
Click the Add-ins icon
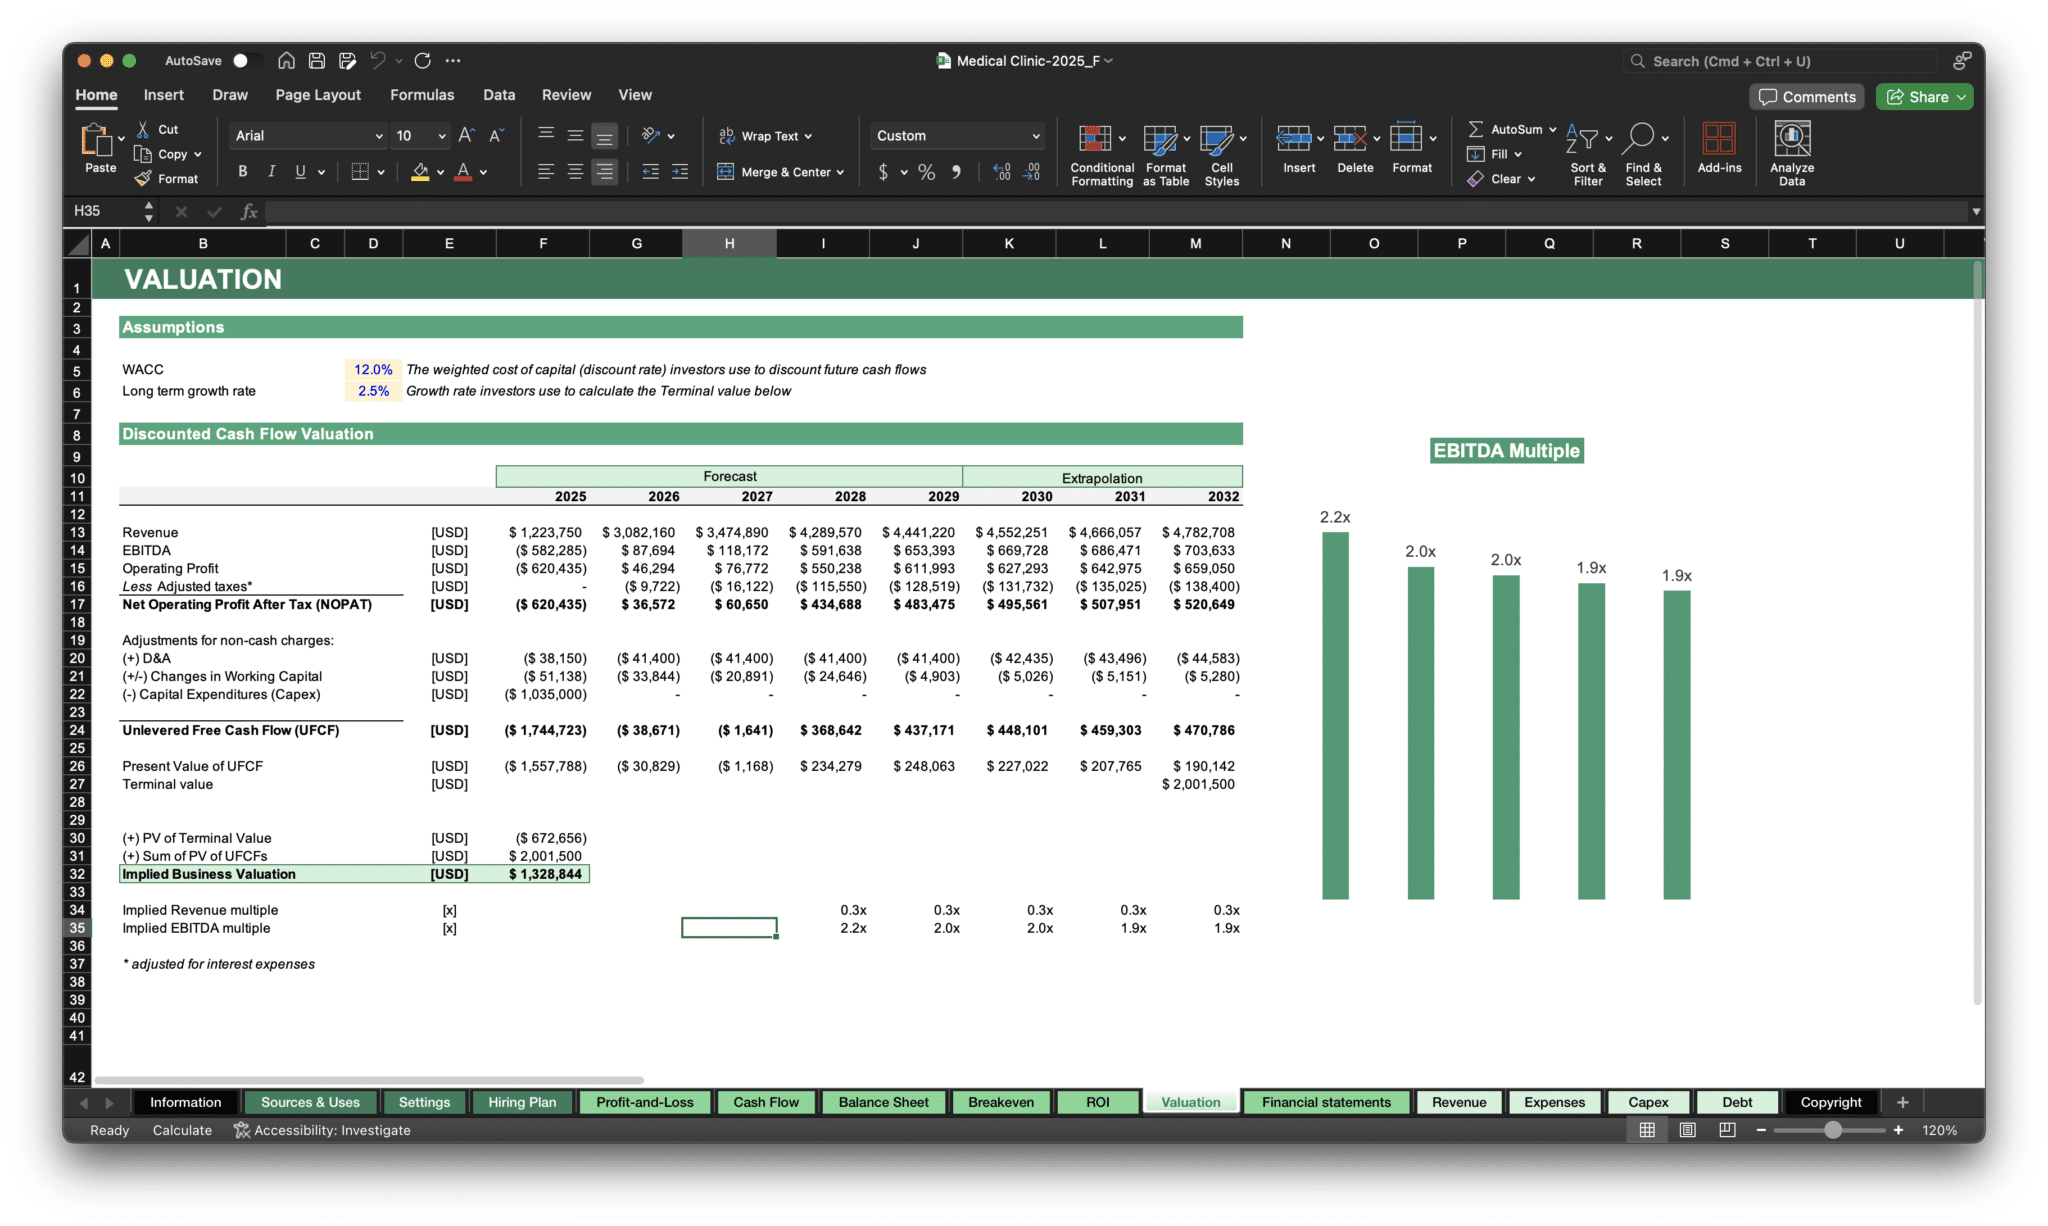point(1719,140)
